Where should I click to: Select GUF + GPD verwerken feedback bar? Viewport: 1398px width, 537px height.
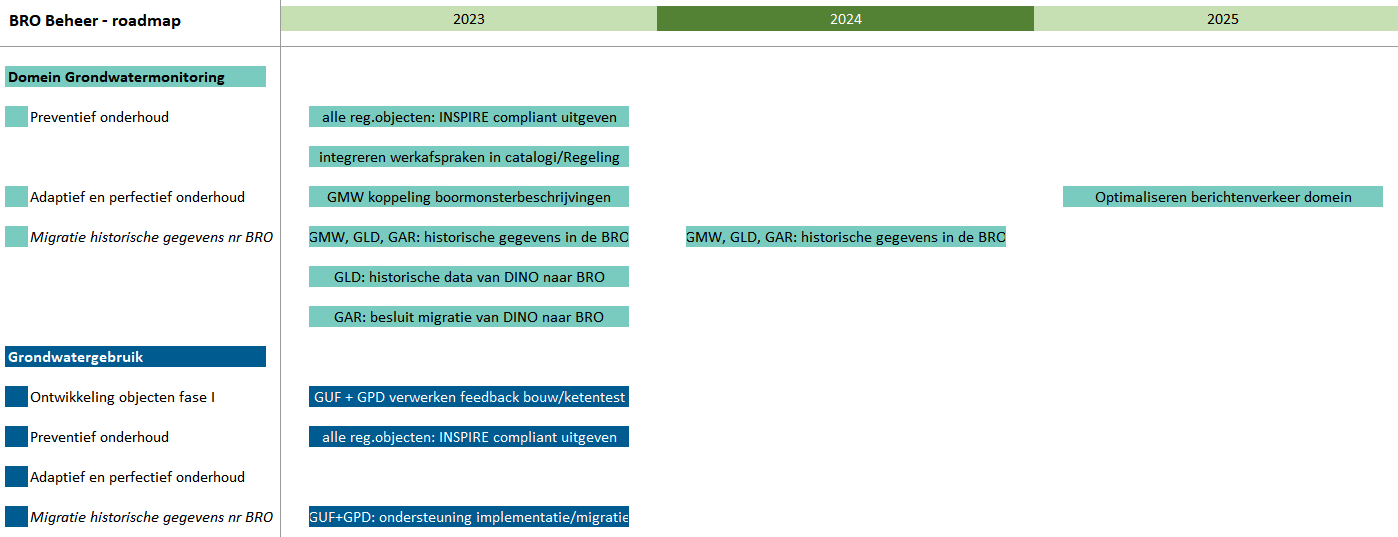pos(469,397)
